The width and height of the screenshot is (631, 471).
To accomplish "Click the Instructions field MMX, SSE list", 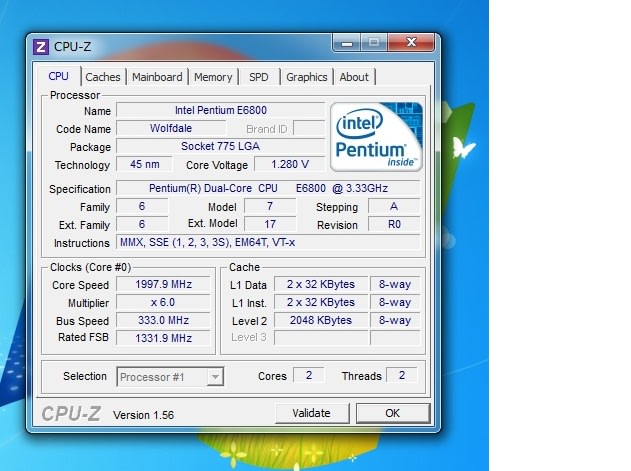I will [268, 242].
